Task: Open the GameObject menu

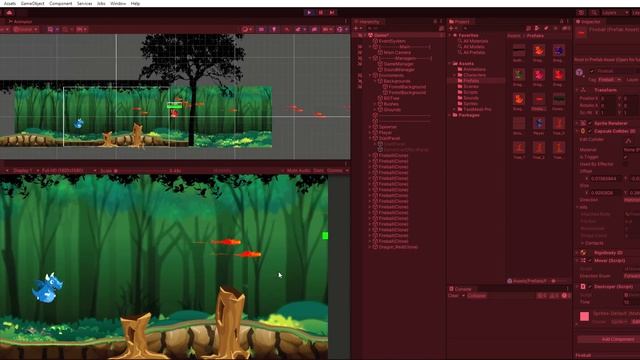Action: pos(33,3)
